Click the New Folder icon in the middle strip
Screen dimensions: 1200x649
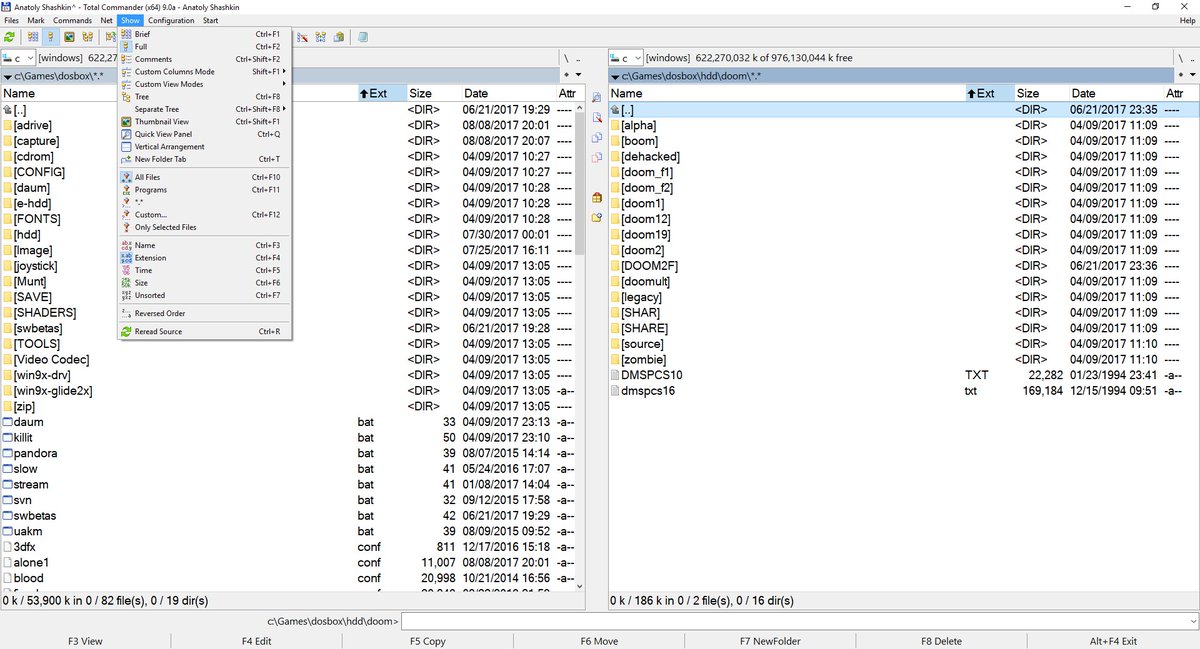click(x=597, y=217)
